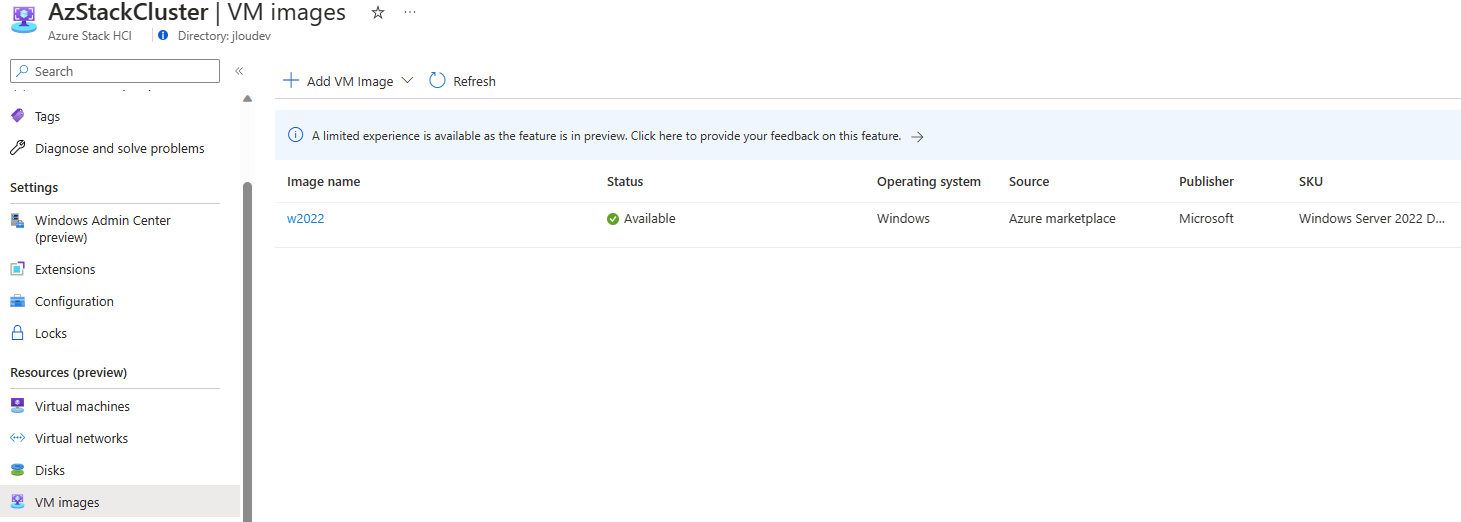Click the Configuration icon
The image size is (1461, 522).
pyautogui.click(x=18, y=301)
